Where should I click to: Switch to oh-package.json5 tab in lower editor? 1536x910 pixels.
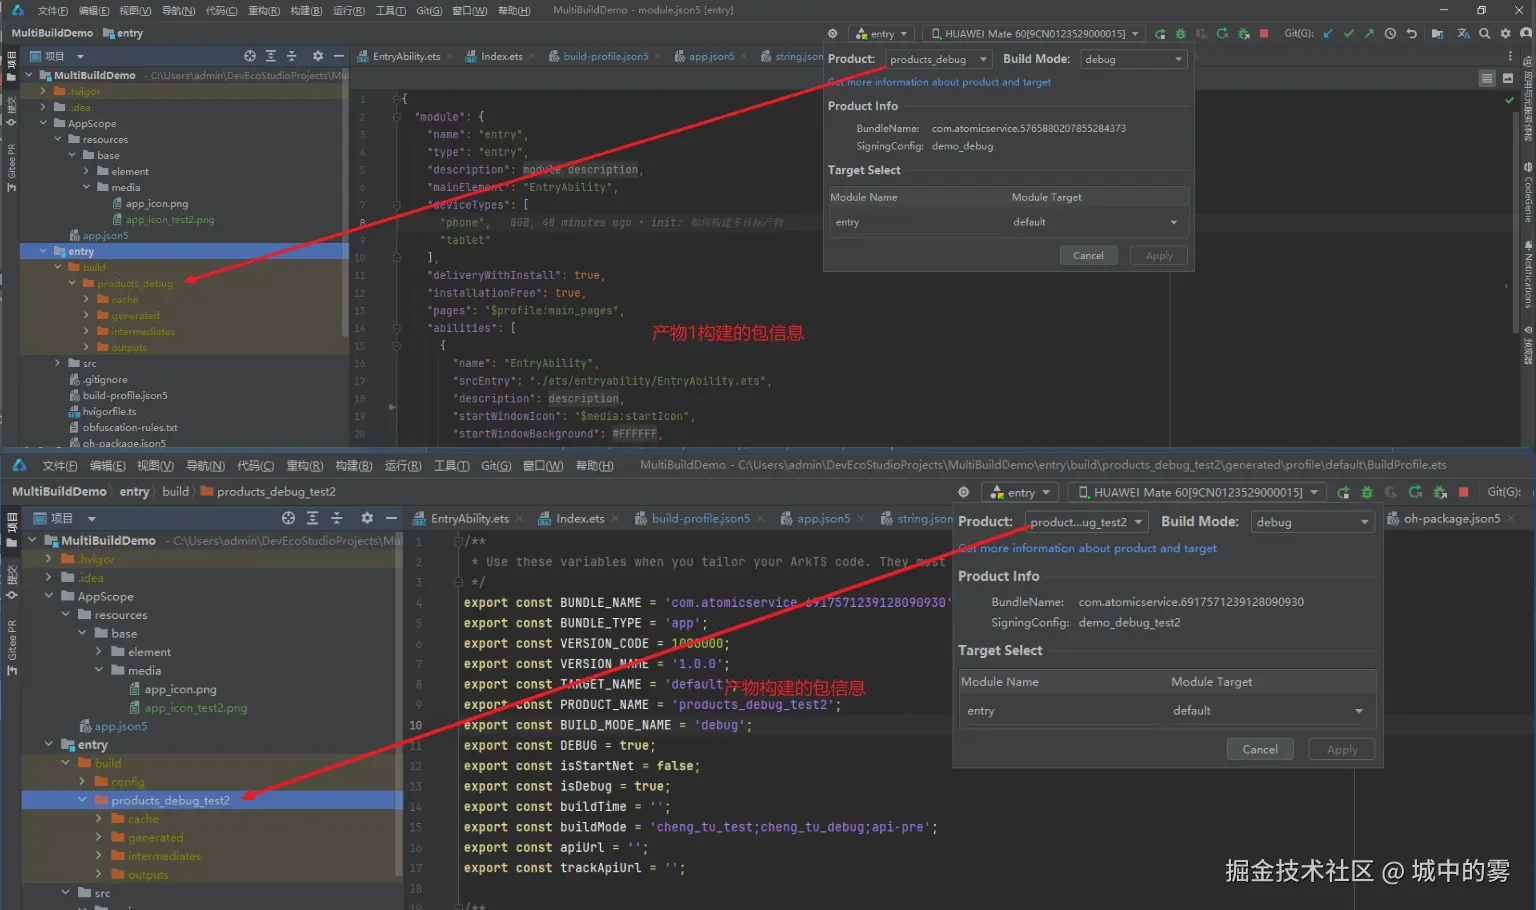pos(1451,518)
